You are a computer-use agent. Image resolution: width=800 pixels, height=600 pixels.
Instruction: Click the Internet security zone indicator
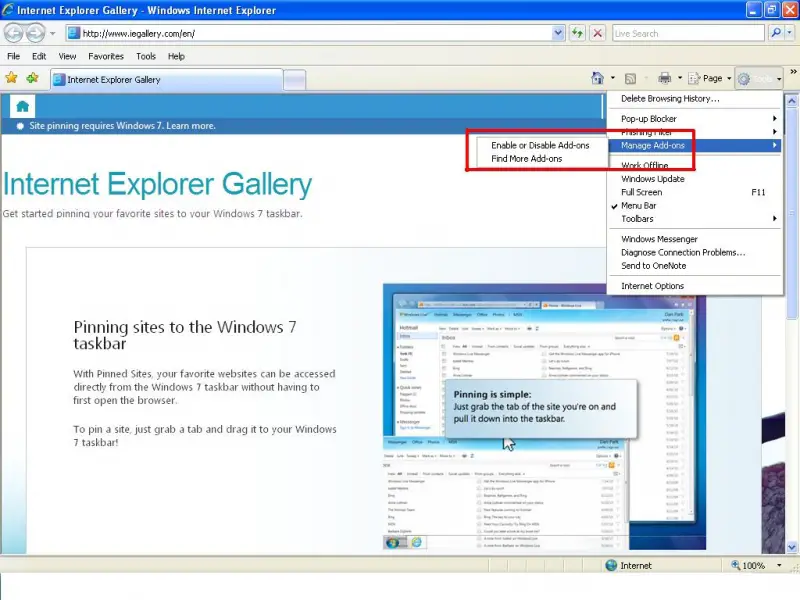pyautogui.click(x=629, y=565)
